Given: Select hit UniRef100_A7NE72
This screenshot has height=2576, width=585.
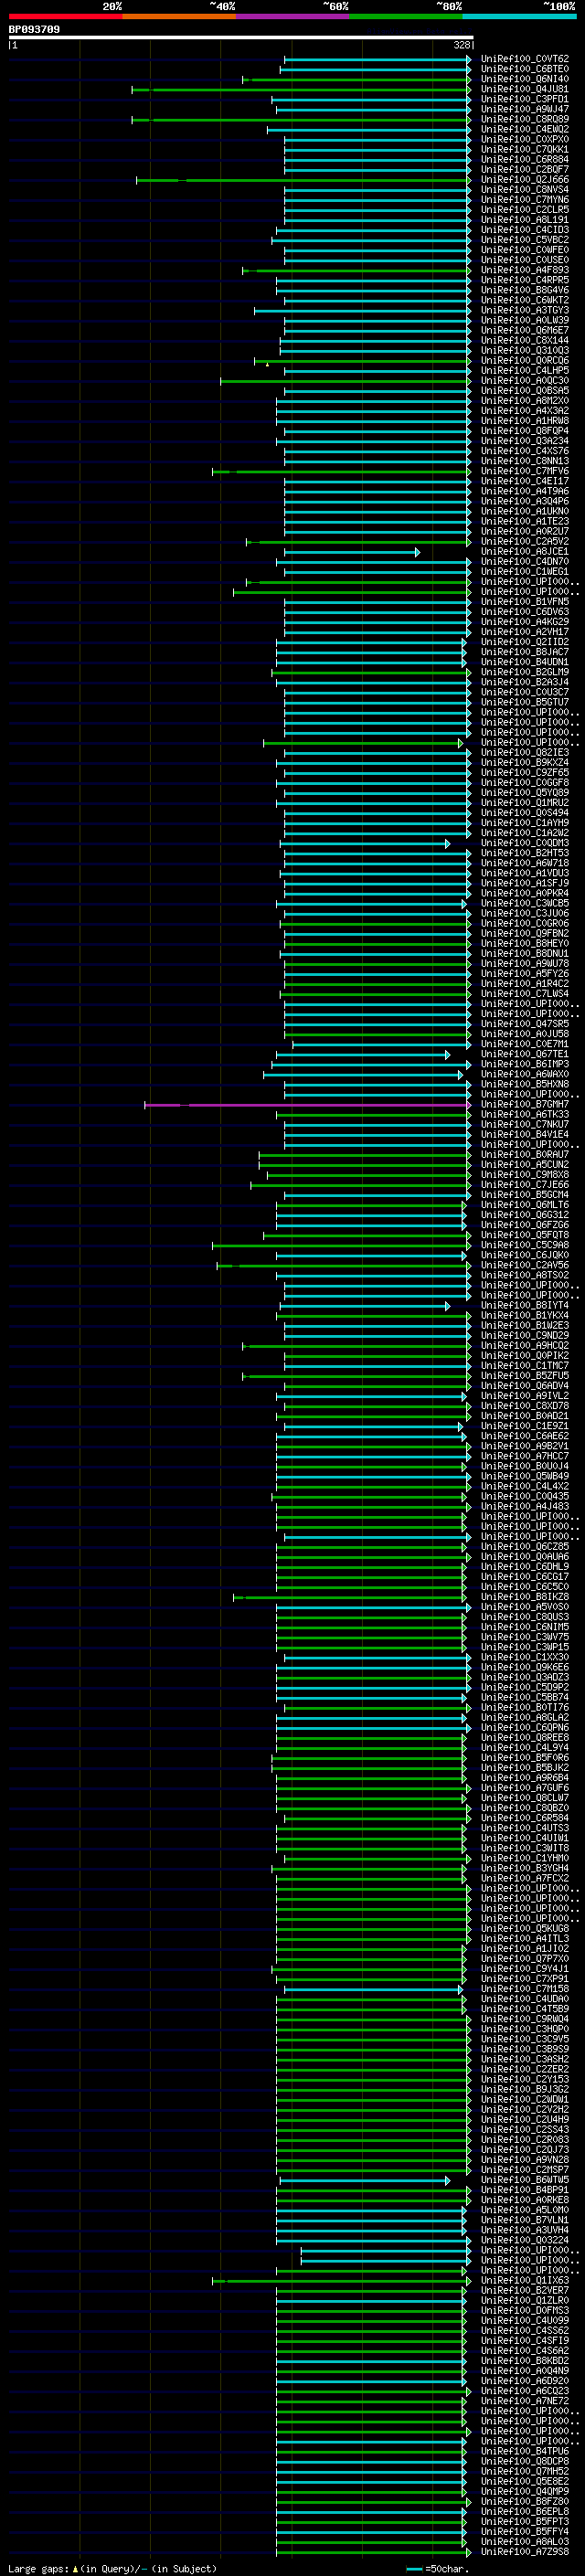Looking at the screenshot, I should (525, 2401).
